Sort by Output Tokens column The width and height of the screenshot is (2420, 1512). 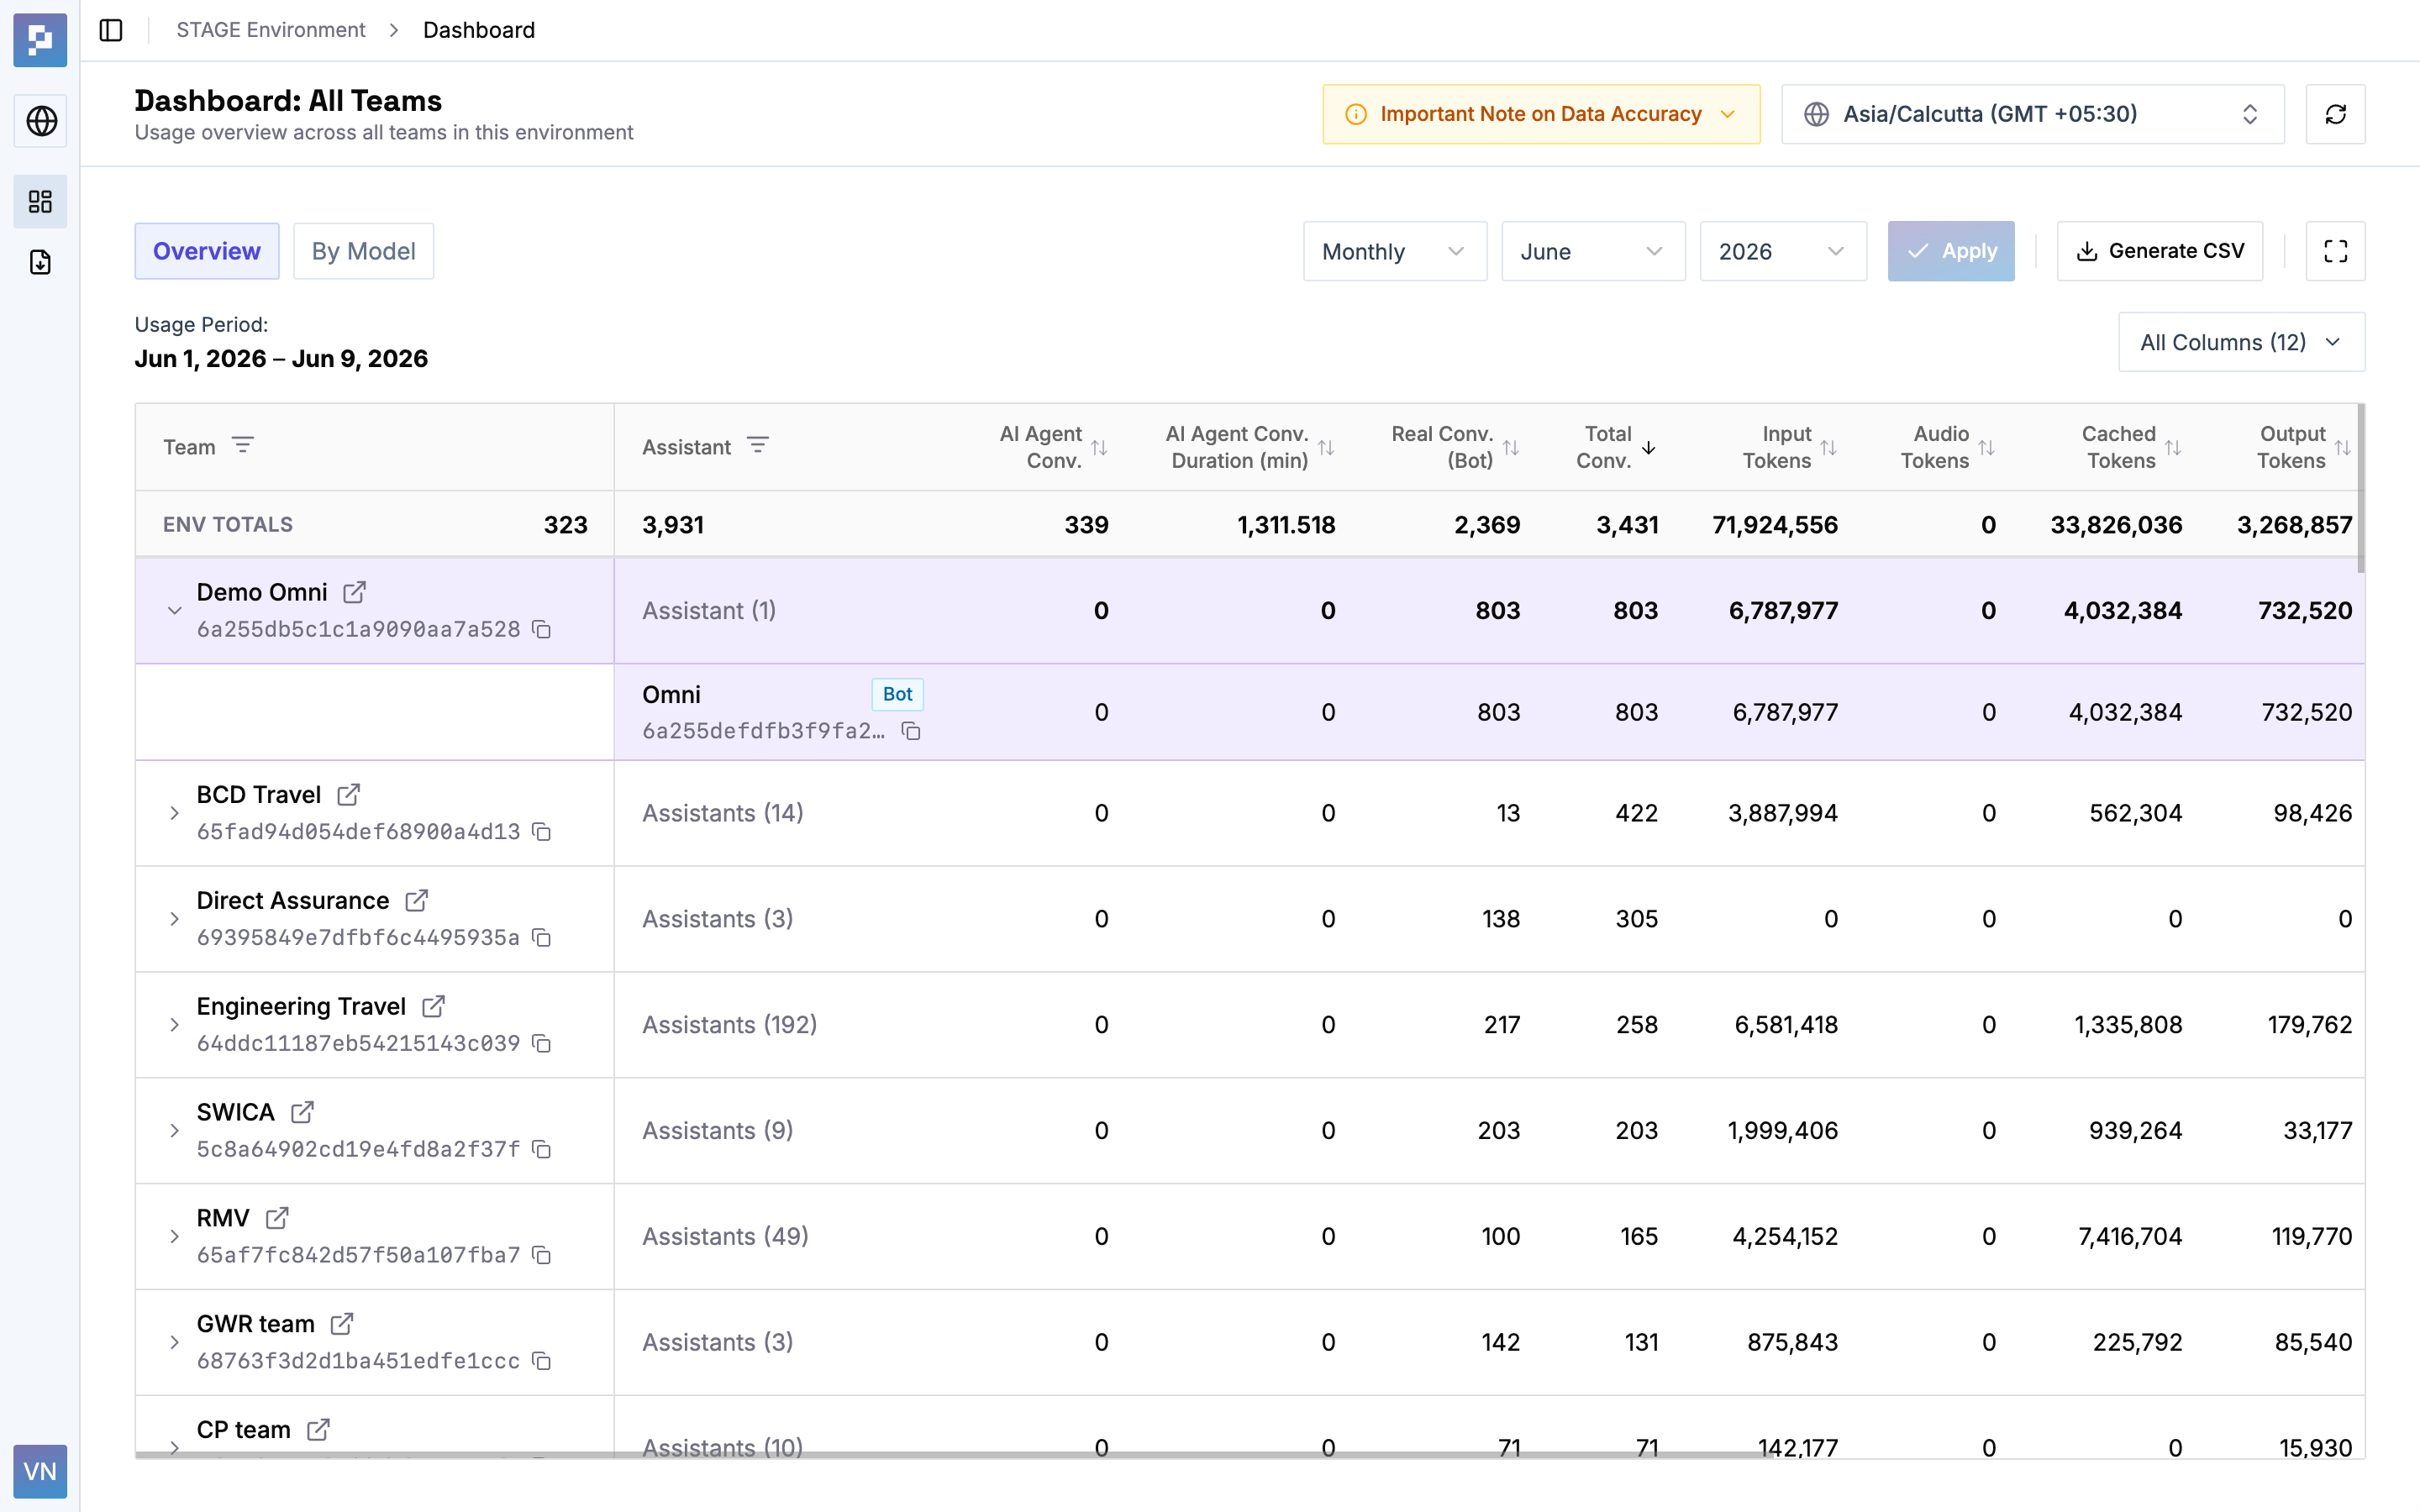(x=2343, y=447)
